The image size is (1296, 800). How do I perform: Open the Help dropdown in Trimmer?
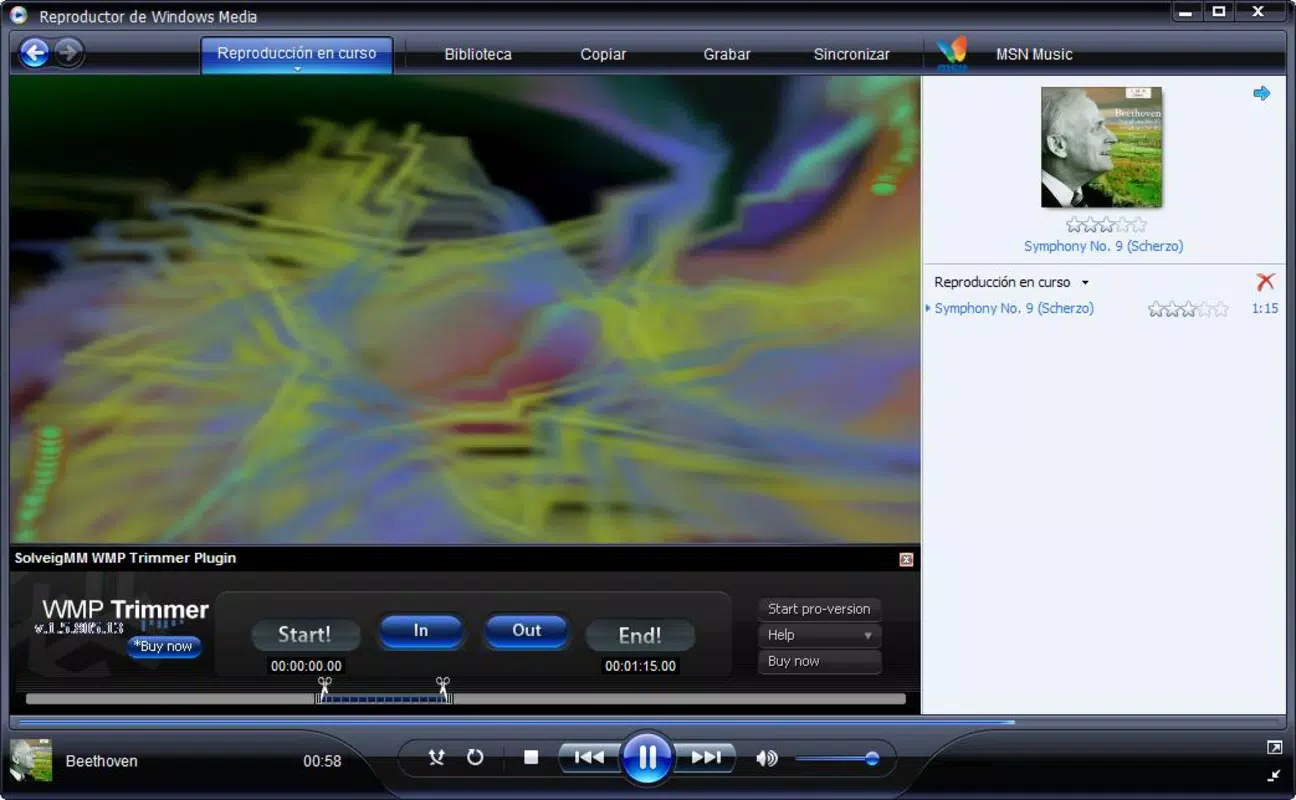[x=820, y=635]
